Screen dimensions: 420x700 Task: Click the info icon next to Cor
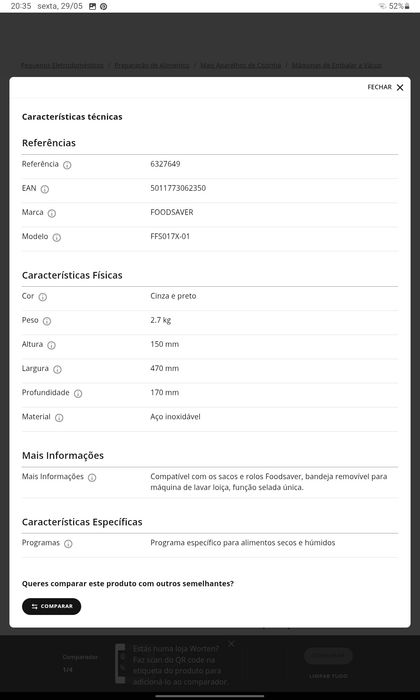(43, 297)
